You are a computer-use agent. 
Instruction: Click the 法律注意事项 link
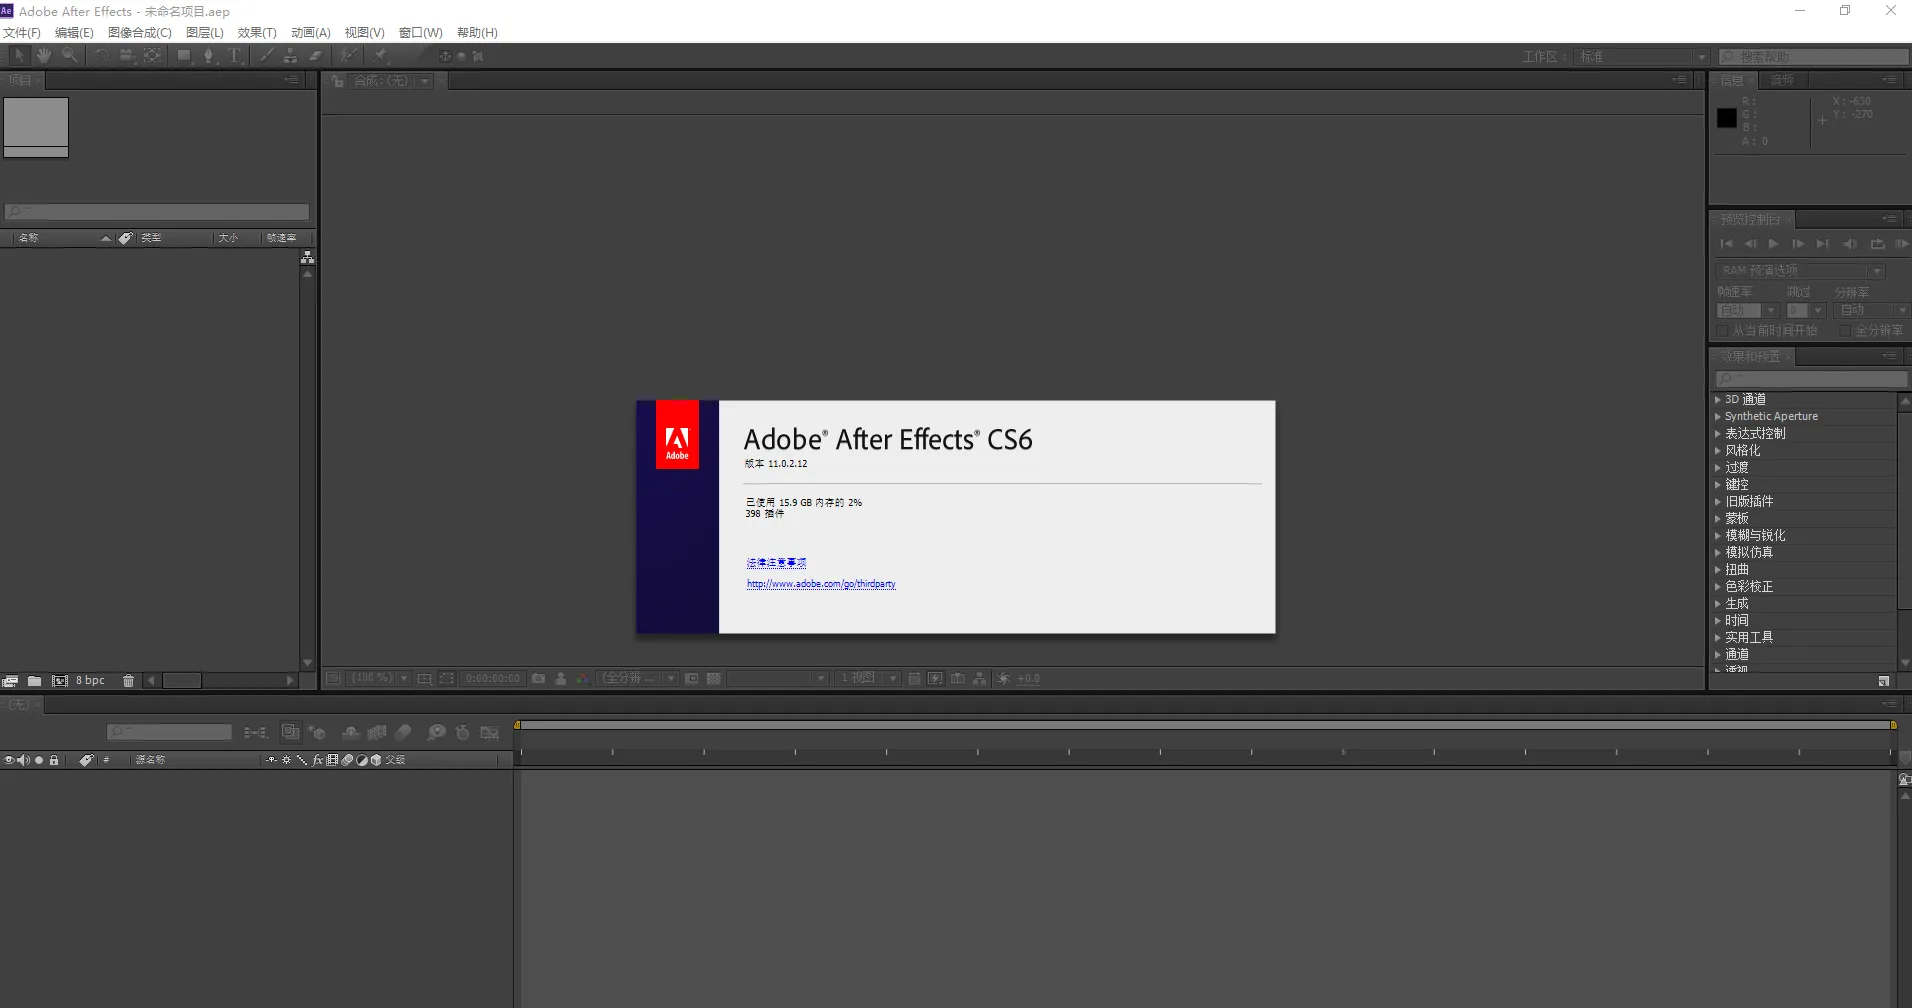pyautogui.click(x=777, y=561)
